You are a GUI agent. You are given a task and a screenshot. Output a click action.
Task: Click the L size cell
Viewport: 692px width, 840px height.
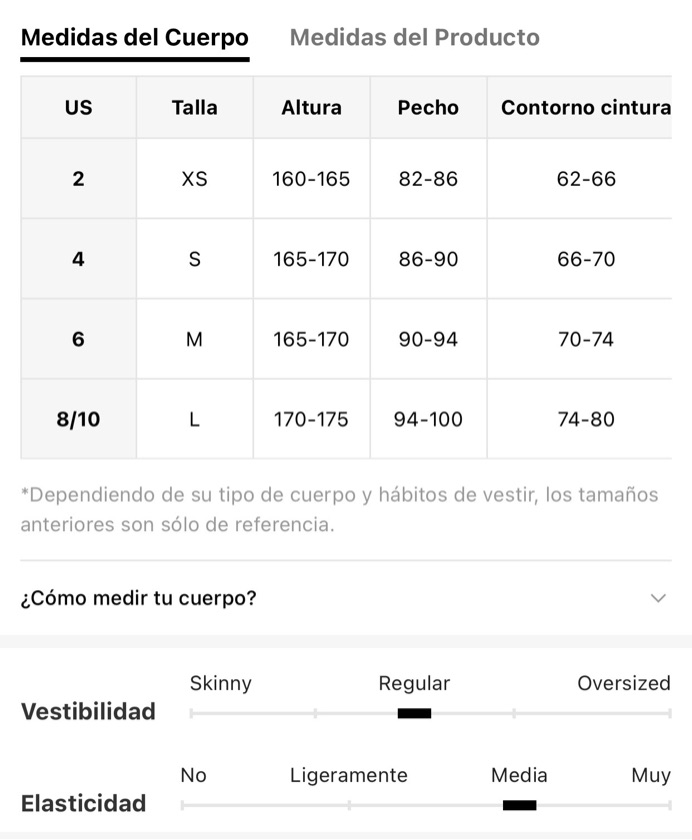(x=194, y=419)
